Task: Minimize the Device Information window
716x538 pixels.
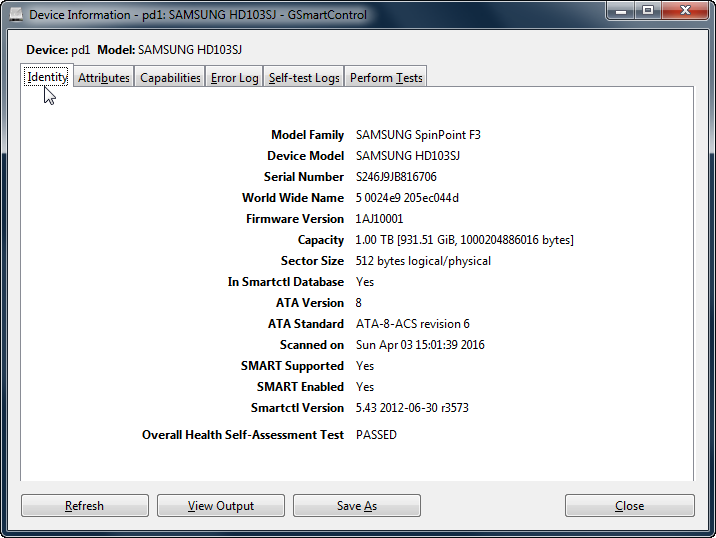Action: 621,11
